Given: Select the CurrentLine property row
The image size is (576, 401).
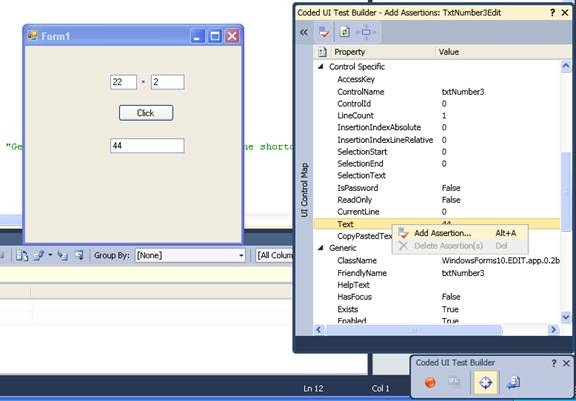Looking at the screenshot, I should coord(437,212).
